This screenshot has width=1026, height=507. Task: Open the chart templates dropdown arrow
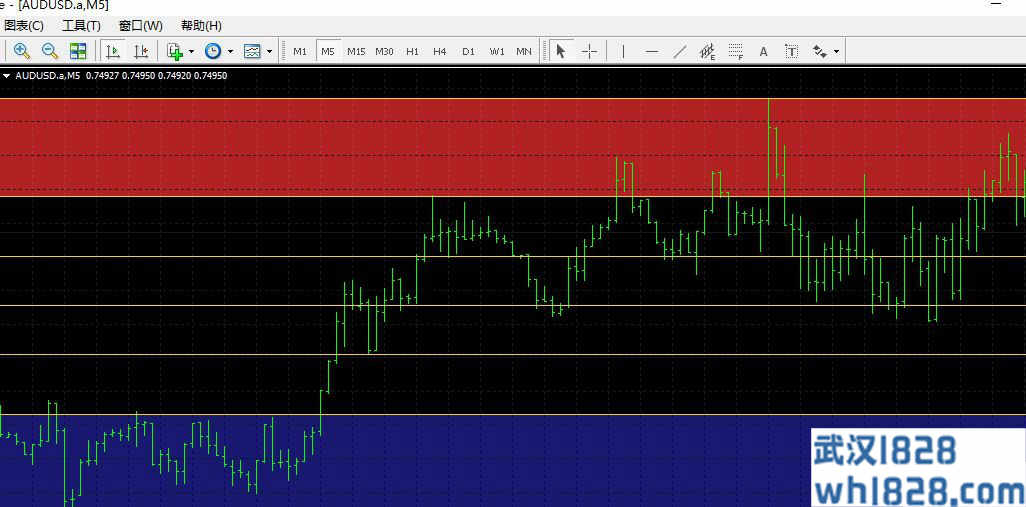pos(269,51)
